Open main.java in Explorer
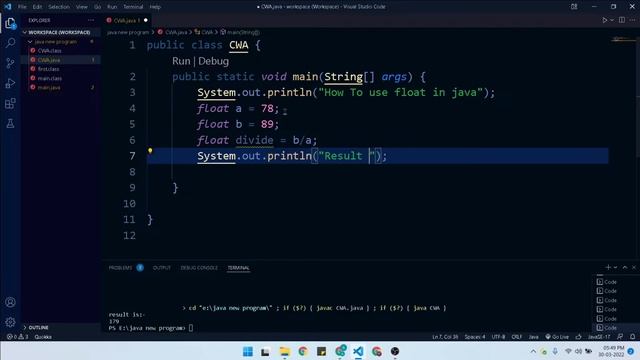 (49, 87)
